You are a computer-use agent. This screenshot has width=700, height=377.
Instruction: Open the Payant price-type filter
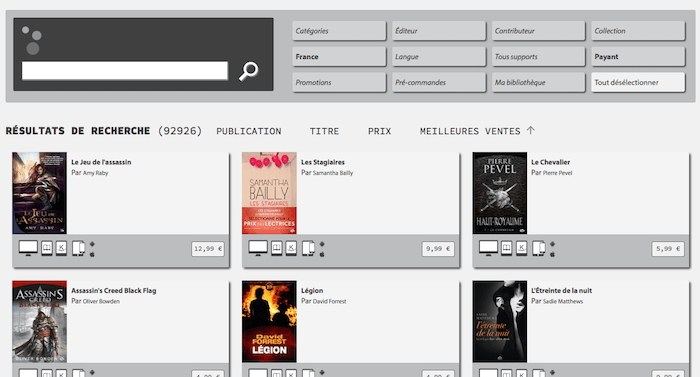[x=638, y=57]
